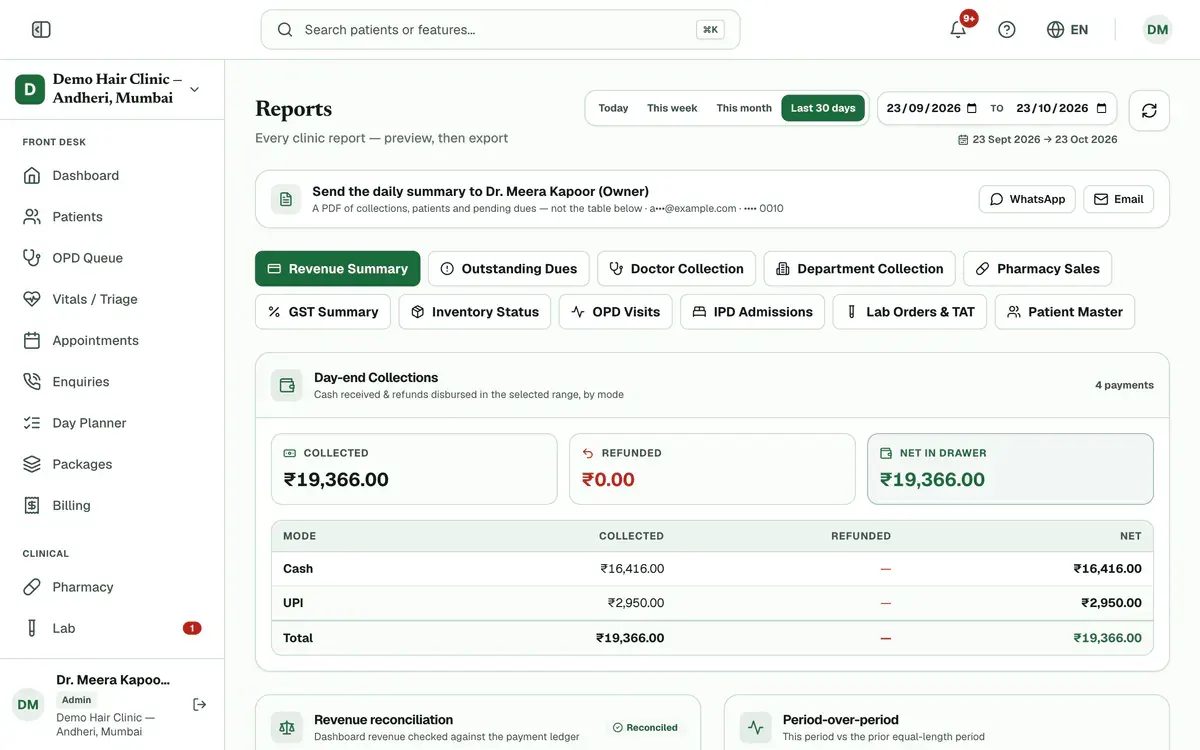The image size is (1200, 750).
Task: Click the ⌘K shortcut badge in search
Action: pyautogui.click(x=710, y=30)
